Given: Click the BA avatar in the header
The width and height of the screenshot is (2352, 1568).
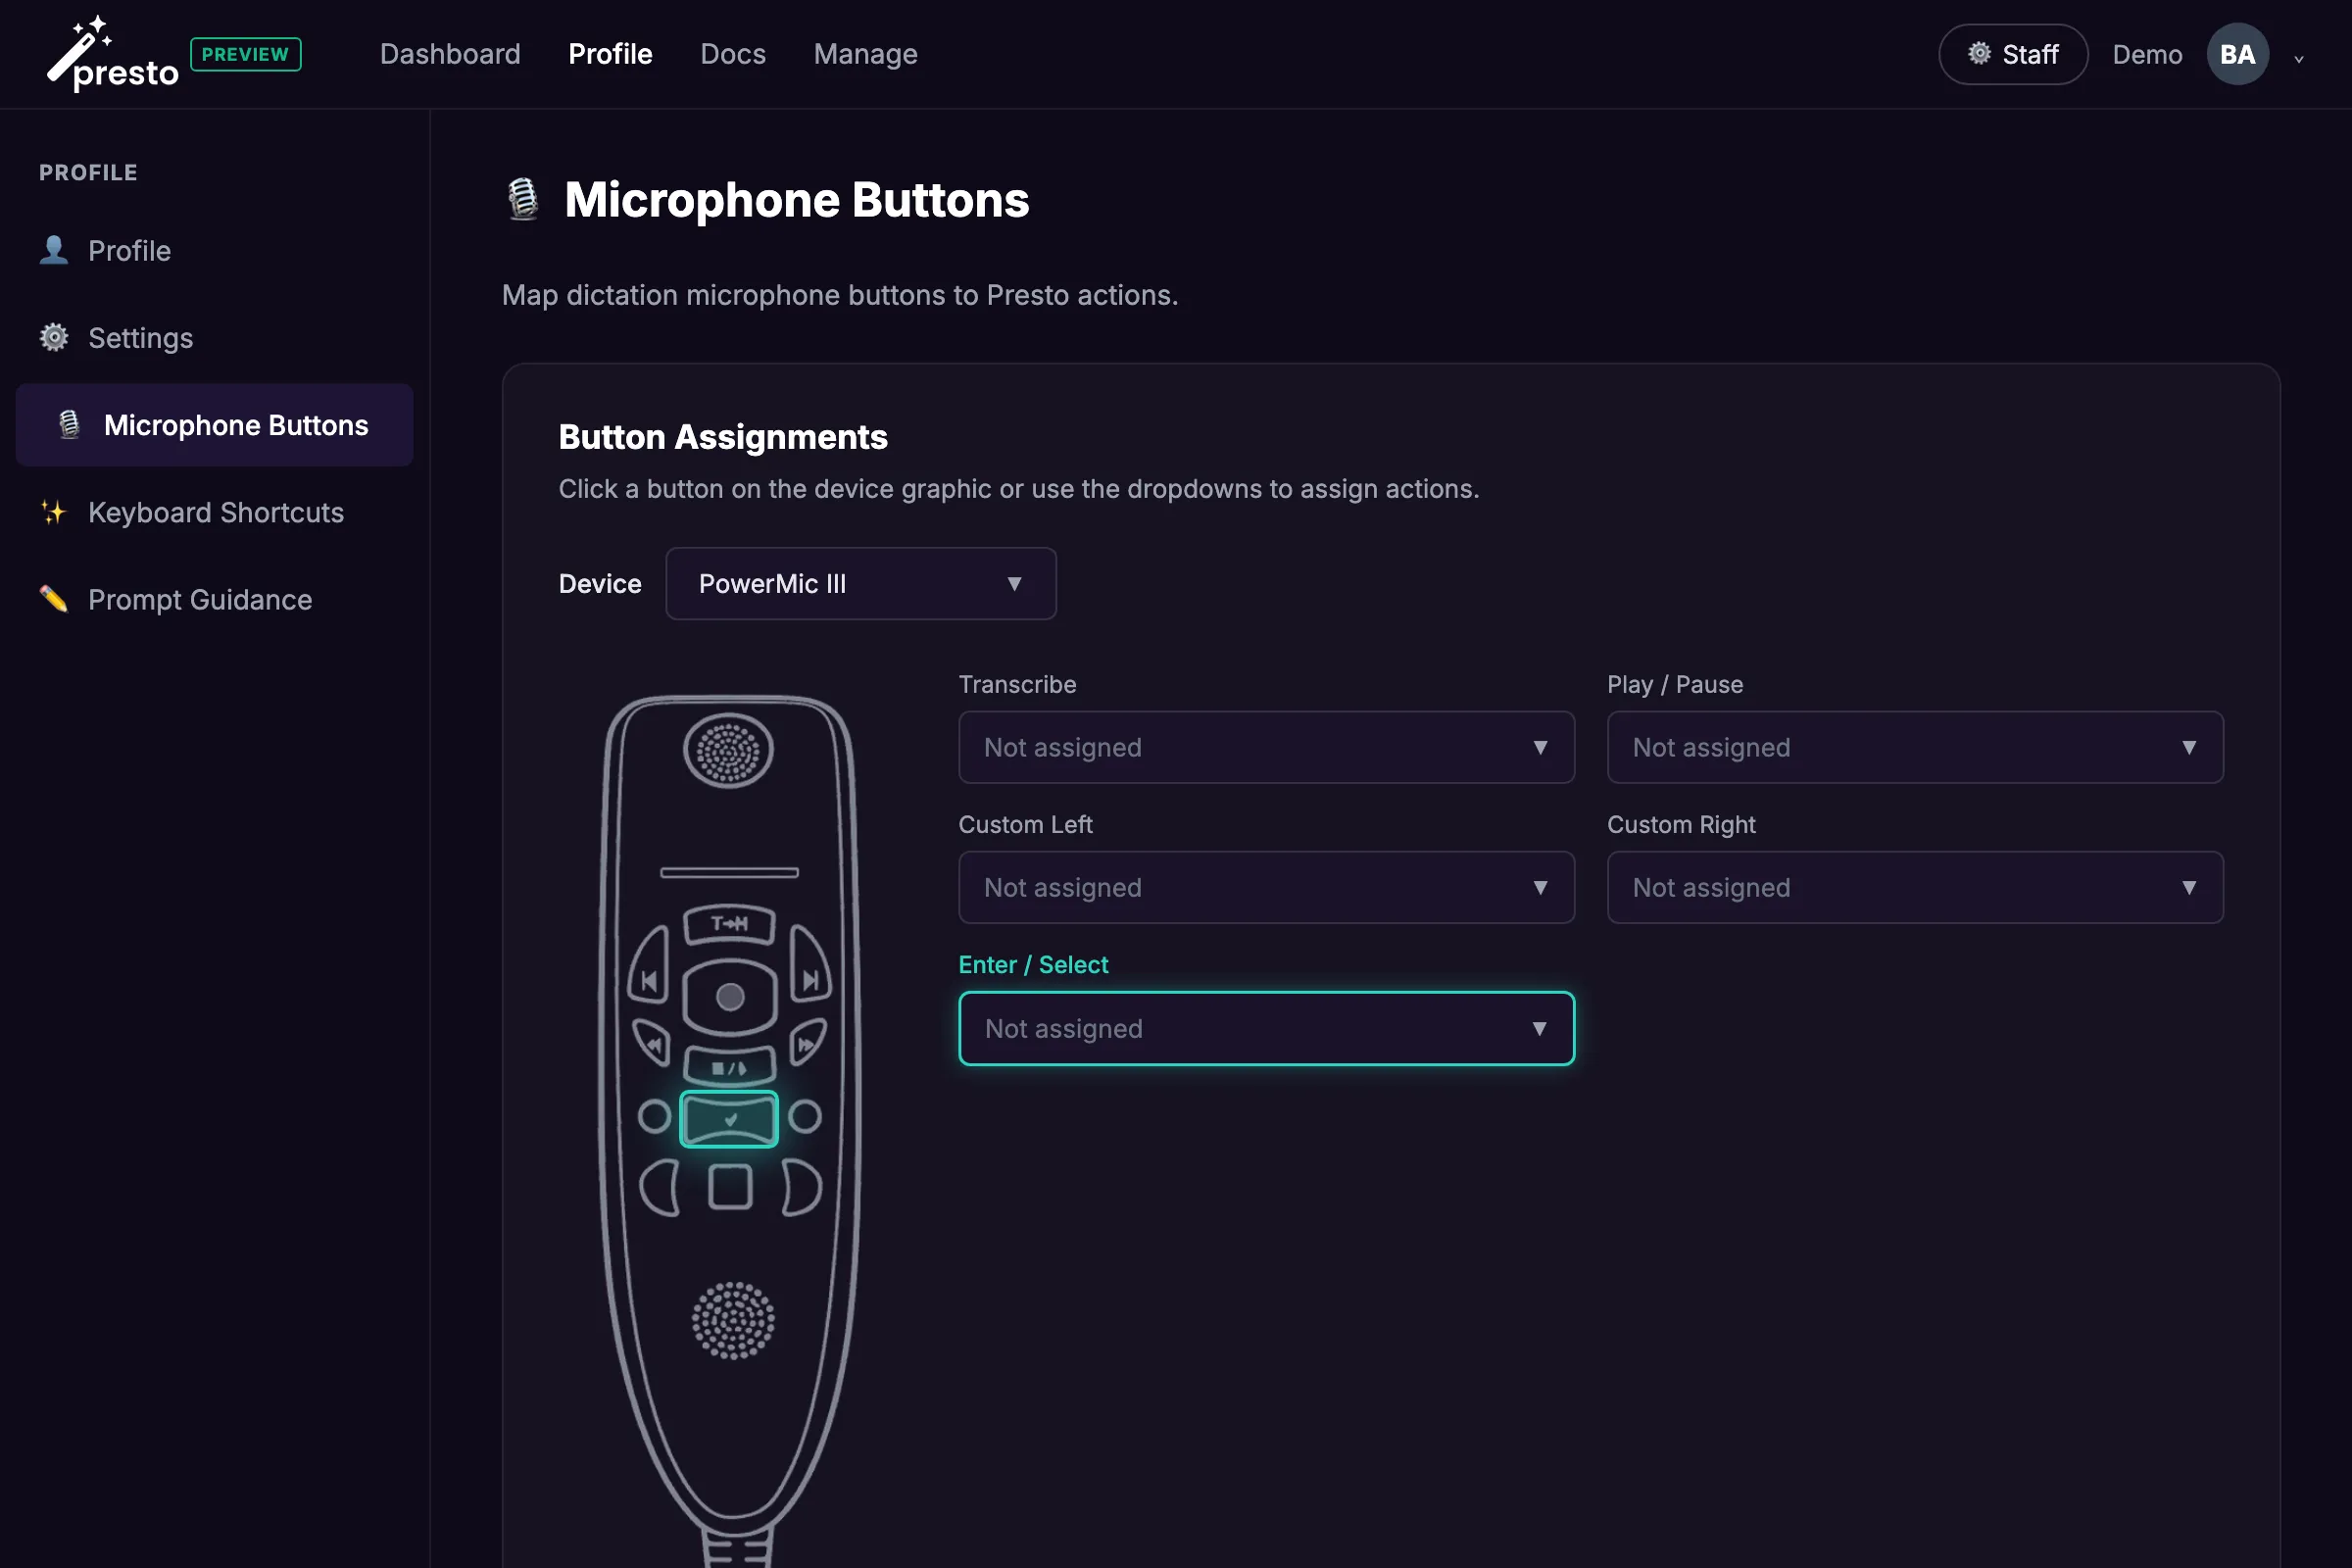Looking at the screenshot, I should tap(2236, 53).
